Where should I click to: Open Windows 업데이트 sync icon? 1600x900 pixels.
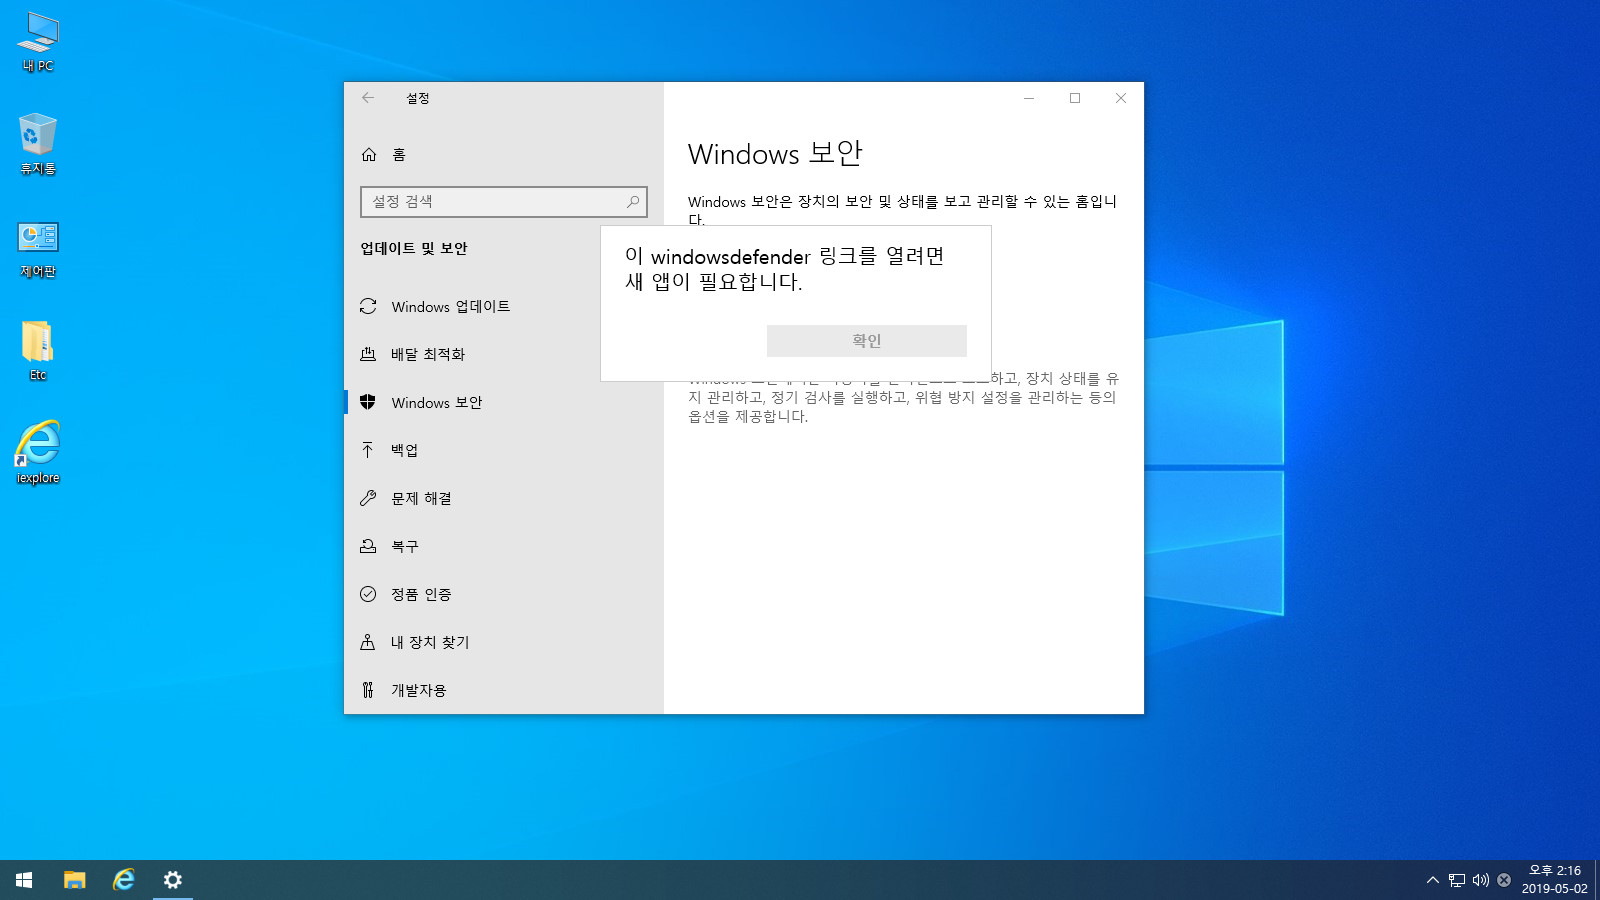[x=368, y=306]
